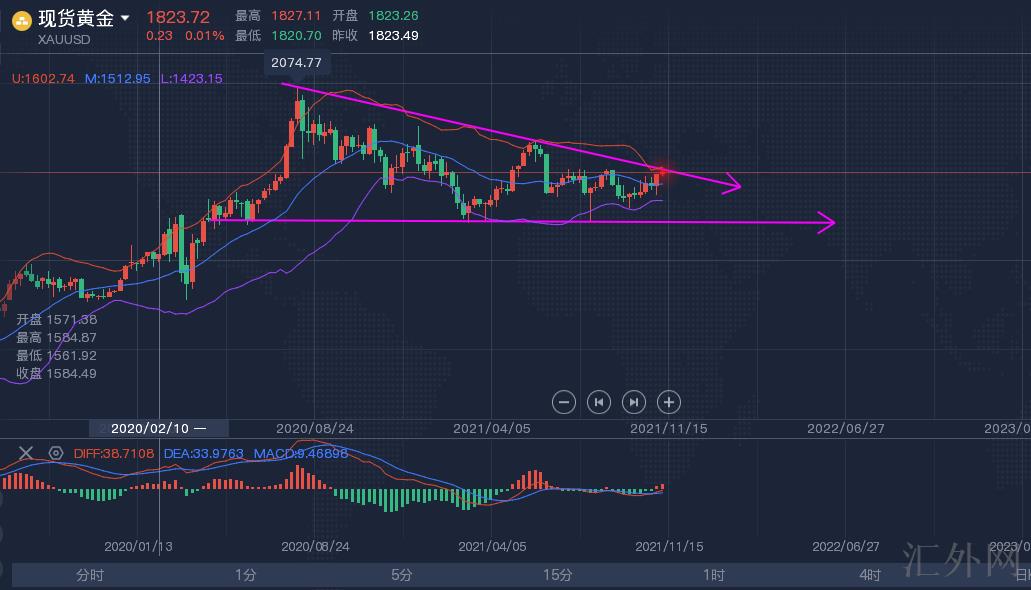Jump to the latest candles with skip-forward icon

coord(634,402)
